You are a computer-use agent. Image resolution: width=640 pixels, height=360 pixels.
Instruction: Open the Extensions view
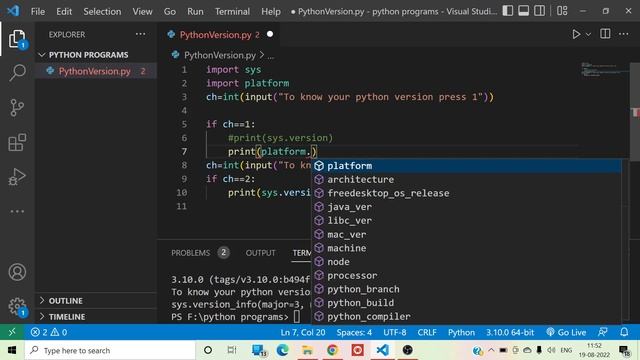click(17, 142)
